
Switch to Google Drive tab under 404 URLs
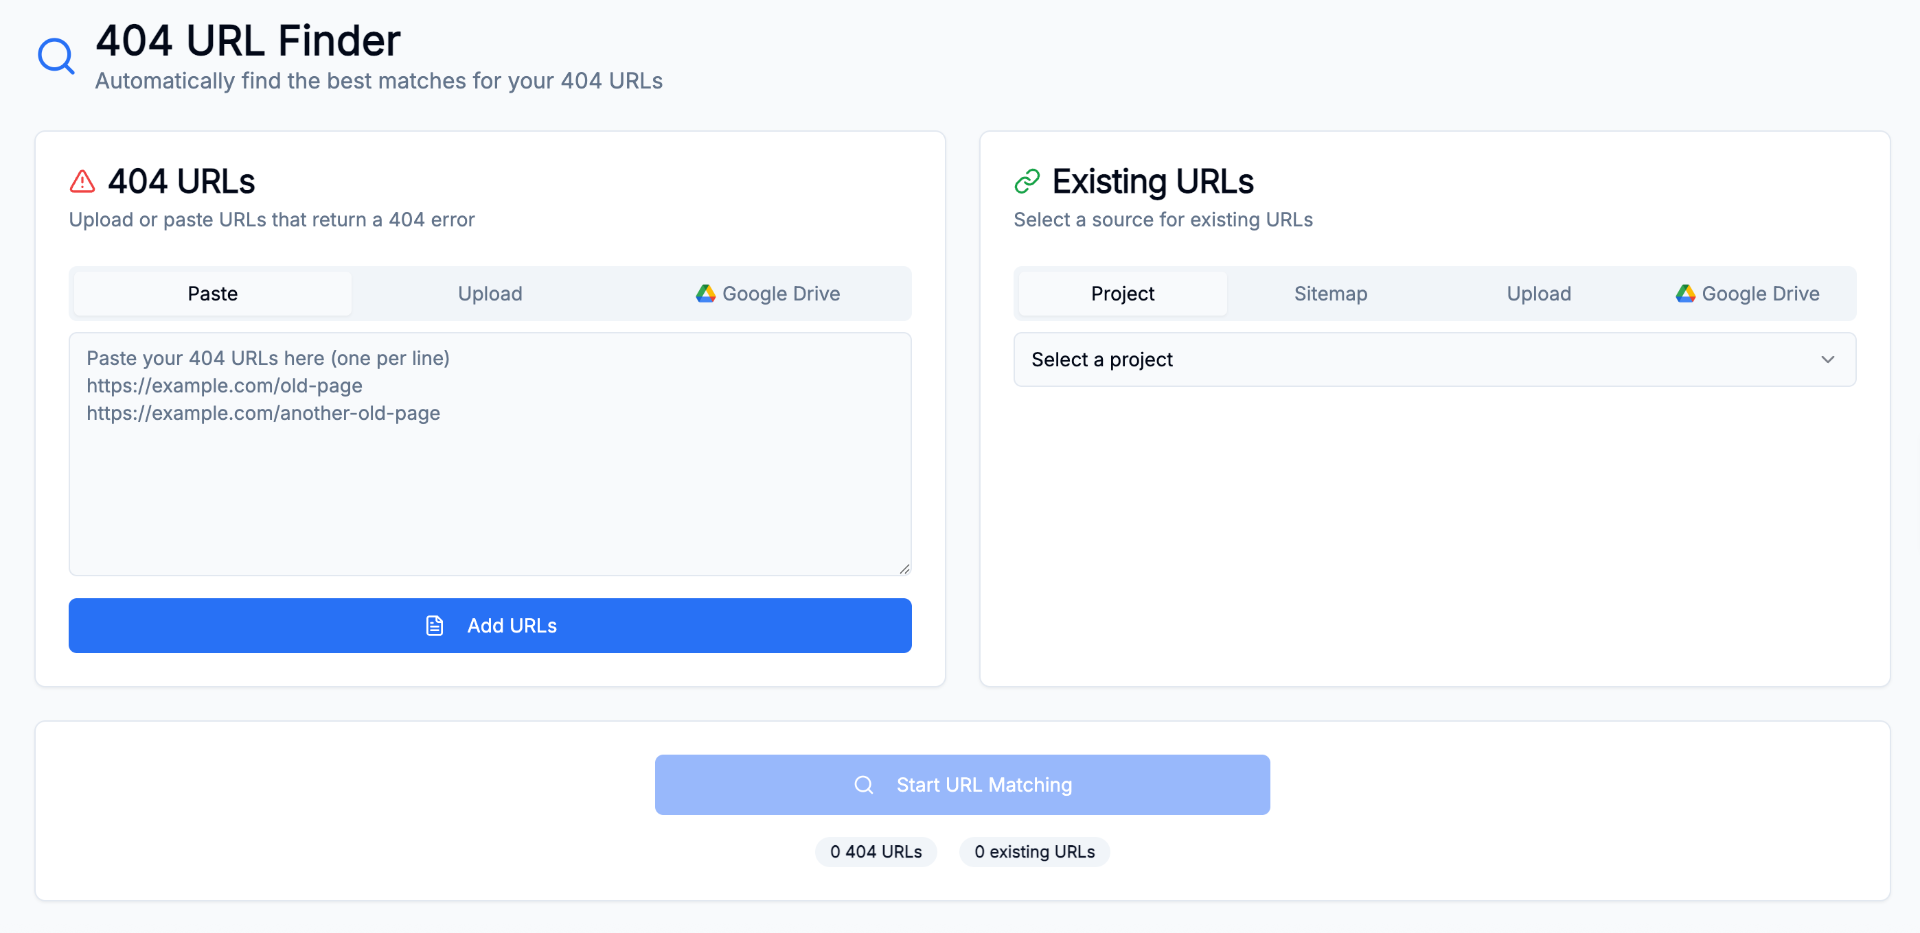(768, 293)
